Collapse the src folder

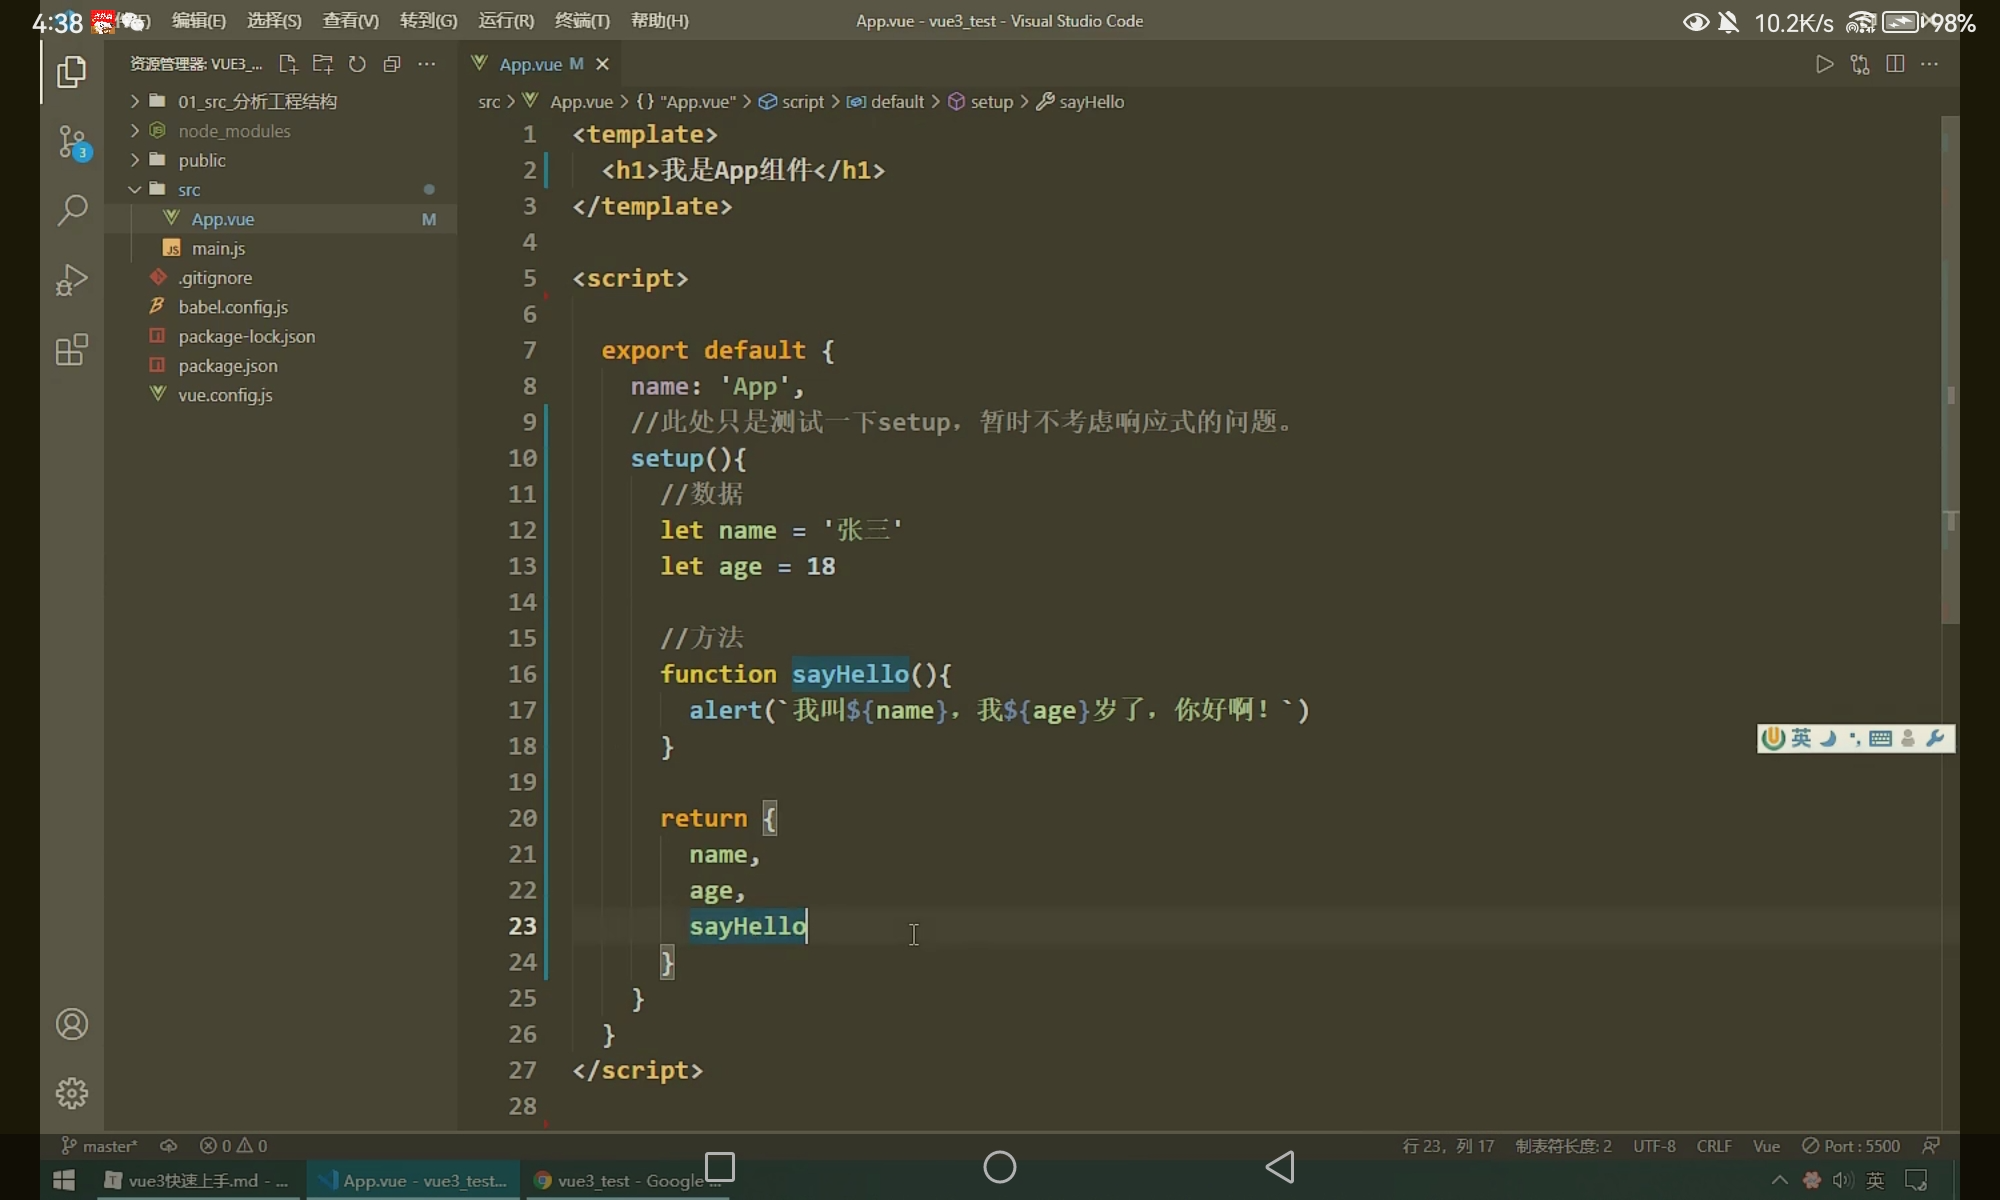coord(188,189)
